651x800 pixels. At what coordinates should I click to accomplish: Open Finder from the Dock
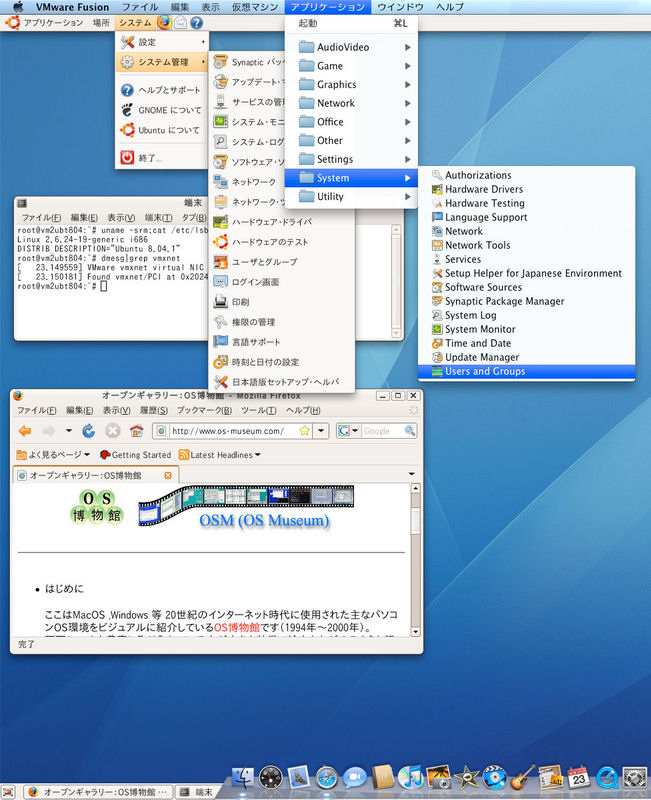(243, 778)
